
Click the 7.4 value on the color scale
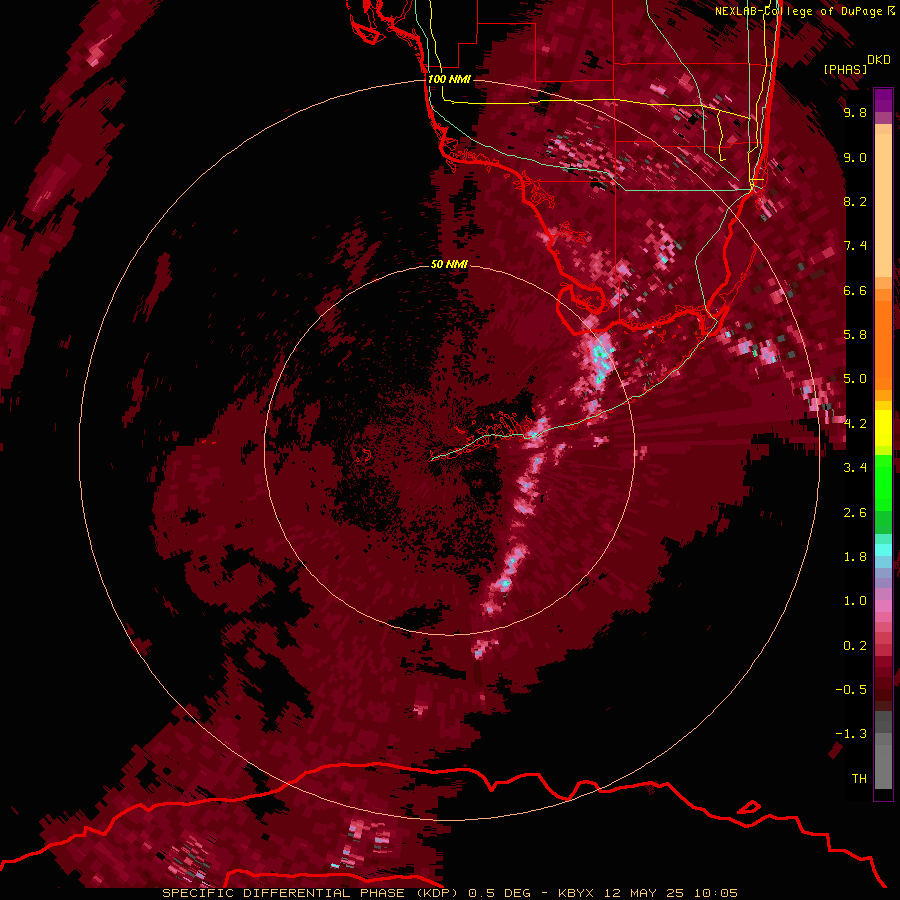[x=855, y=246]
